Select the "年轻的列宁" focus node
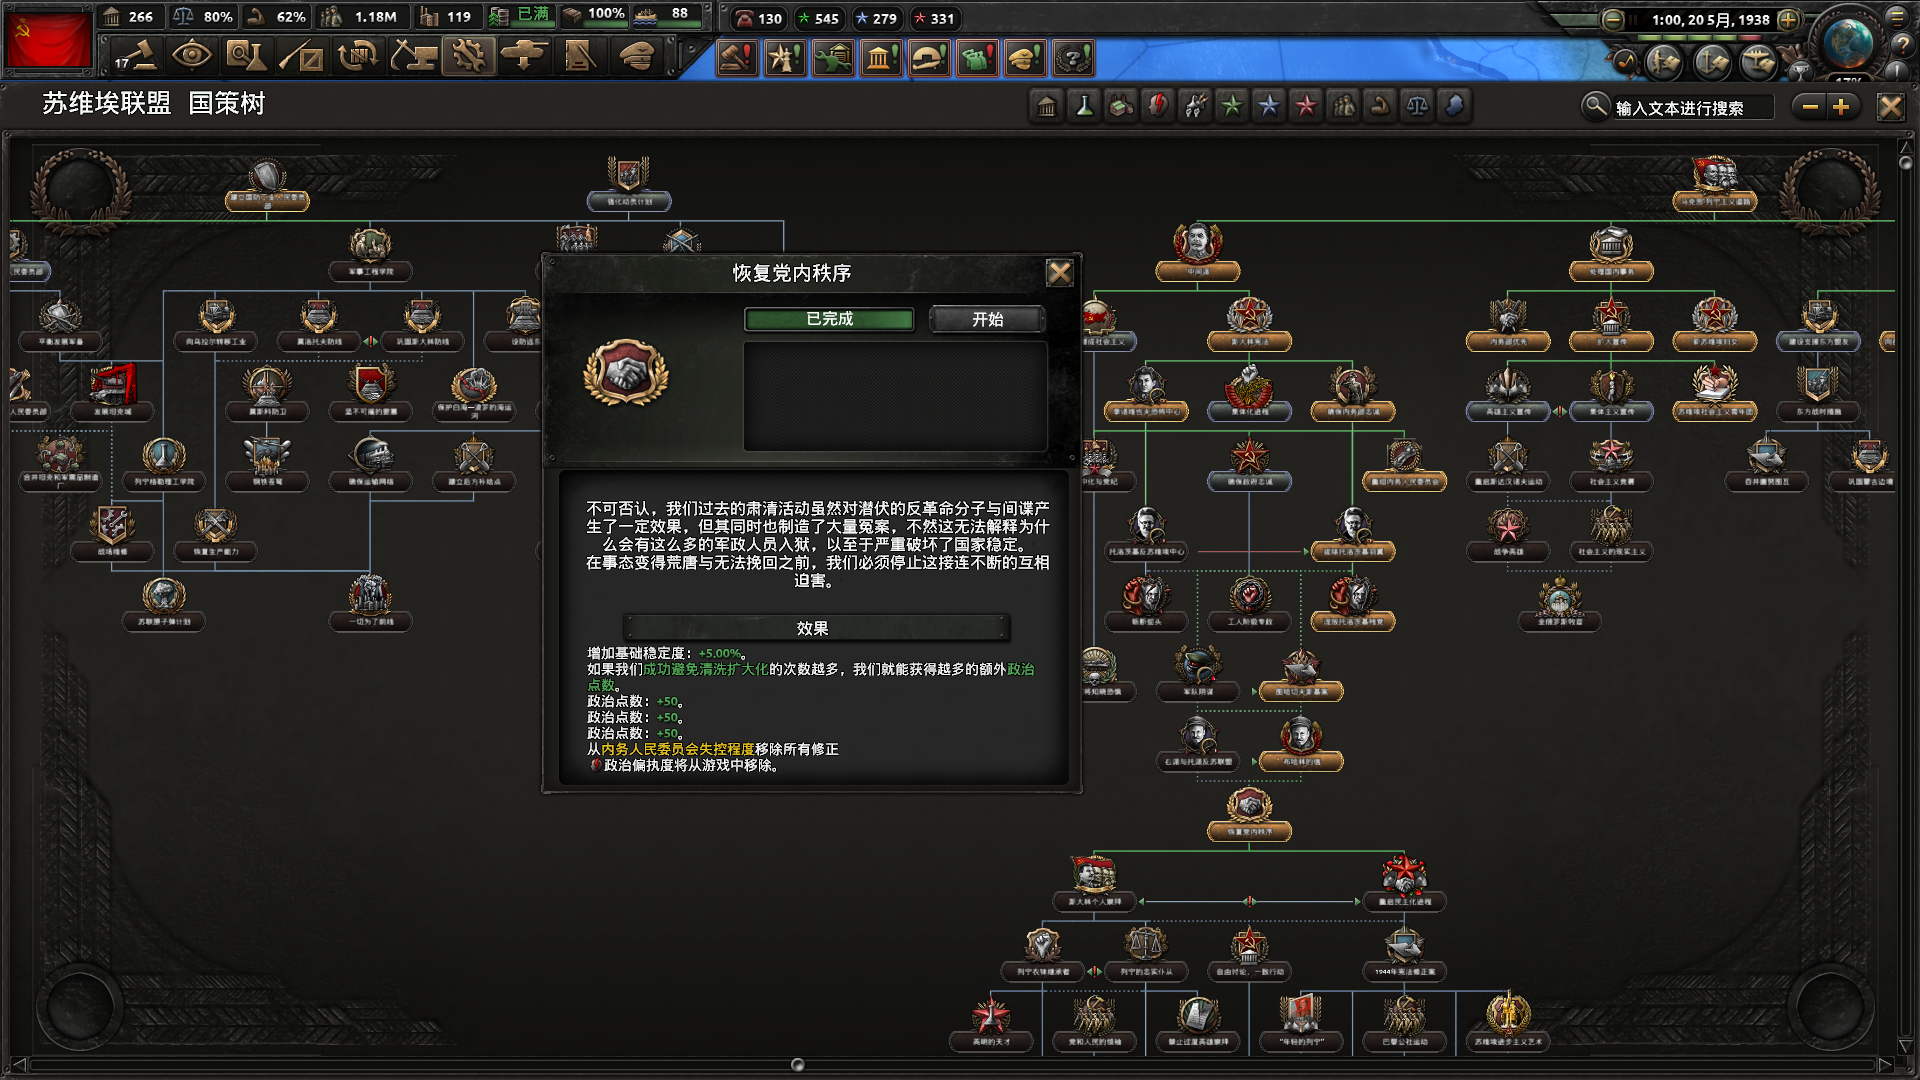The image size is (1920, 1080). (1301, 1024)
